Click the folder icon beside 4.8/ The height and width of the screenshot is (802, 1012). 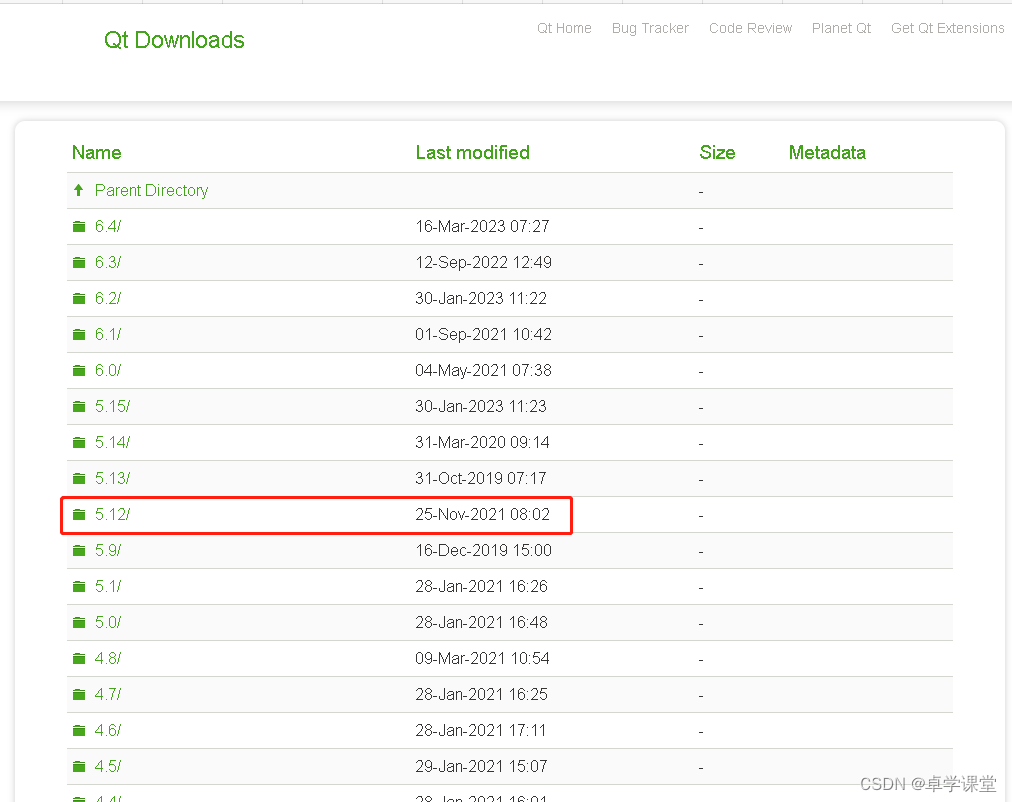79,659
